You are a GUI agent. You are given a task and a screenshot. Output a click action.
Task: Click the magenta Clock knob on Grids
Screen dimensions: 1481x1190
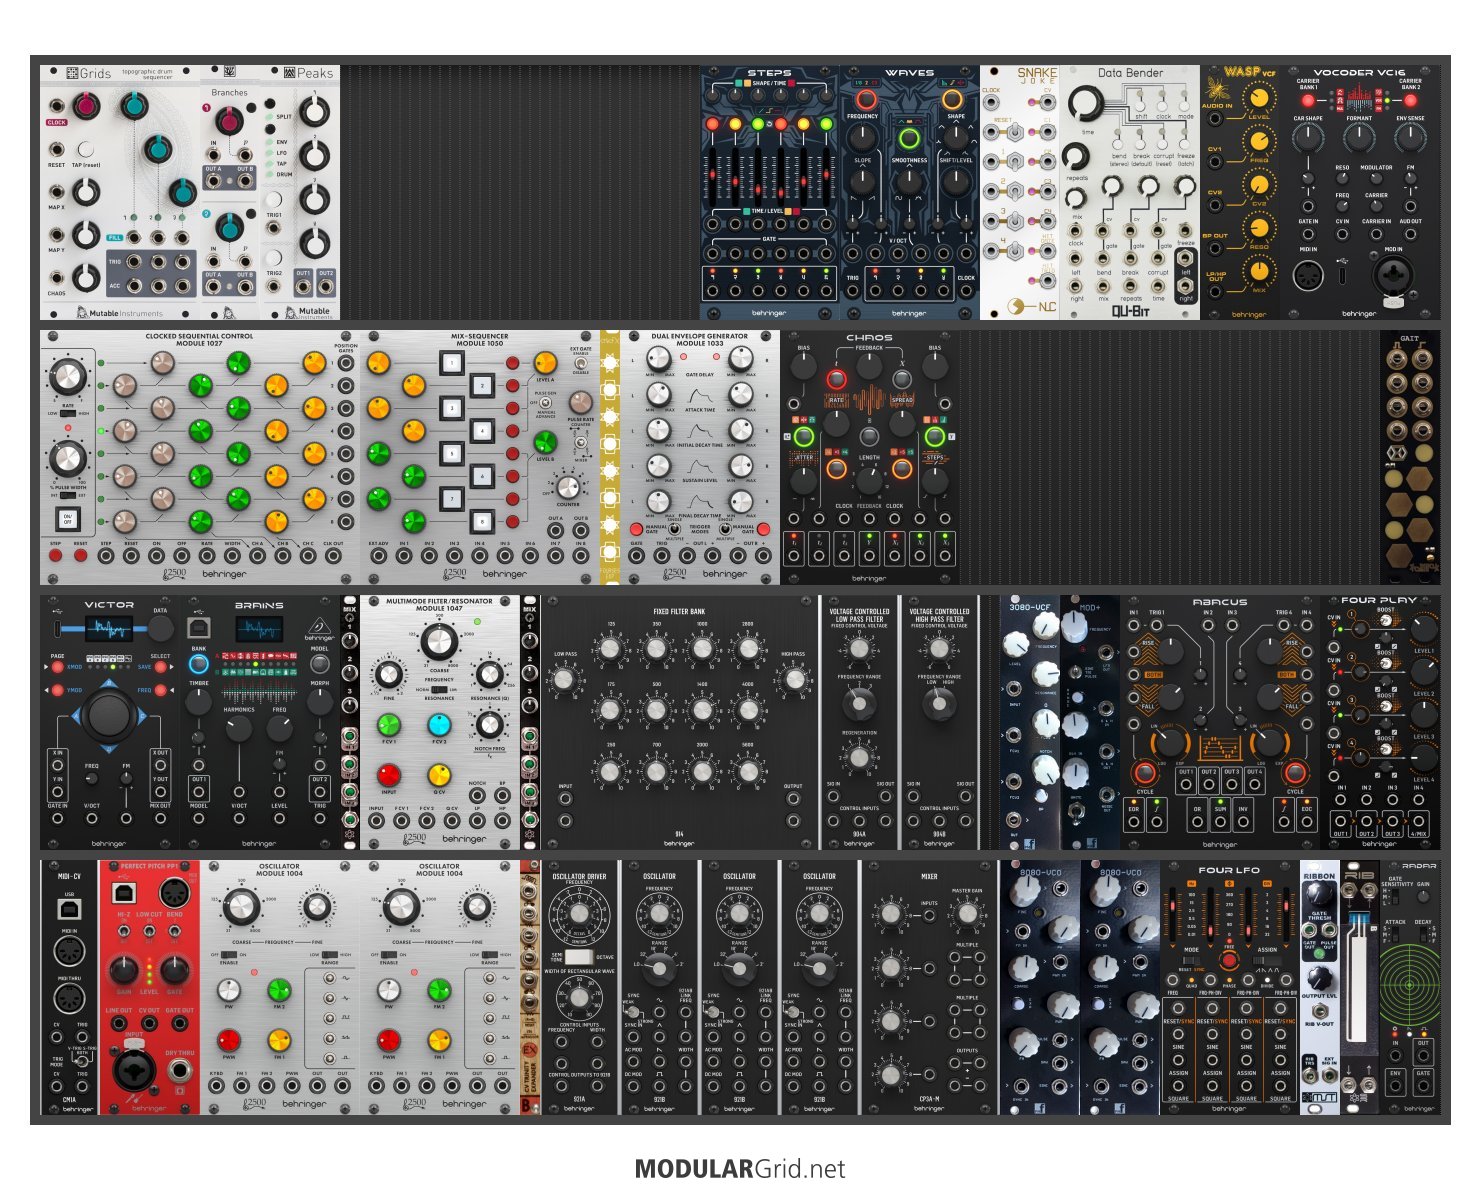[x=84, y=104]
